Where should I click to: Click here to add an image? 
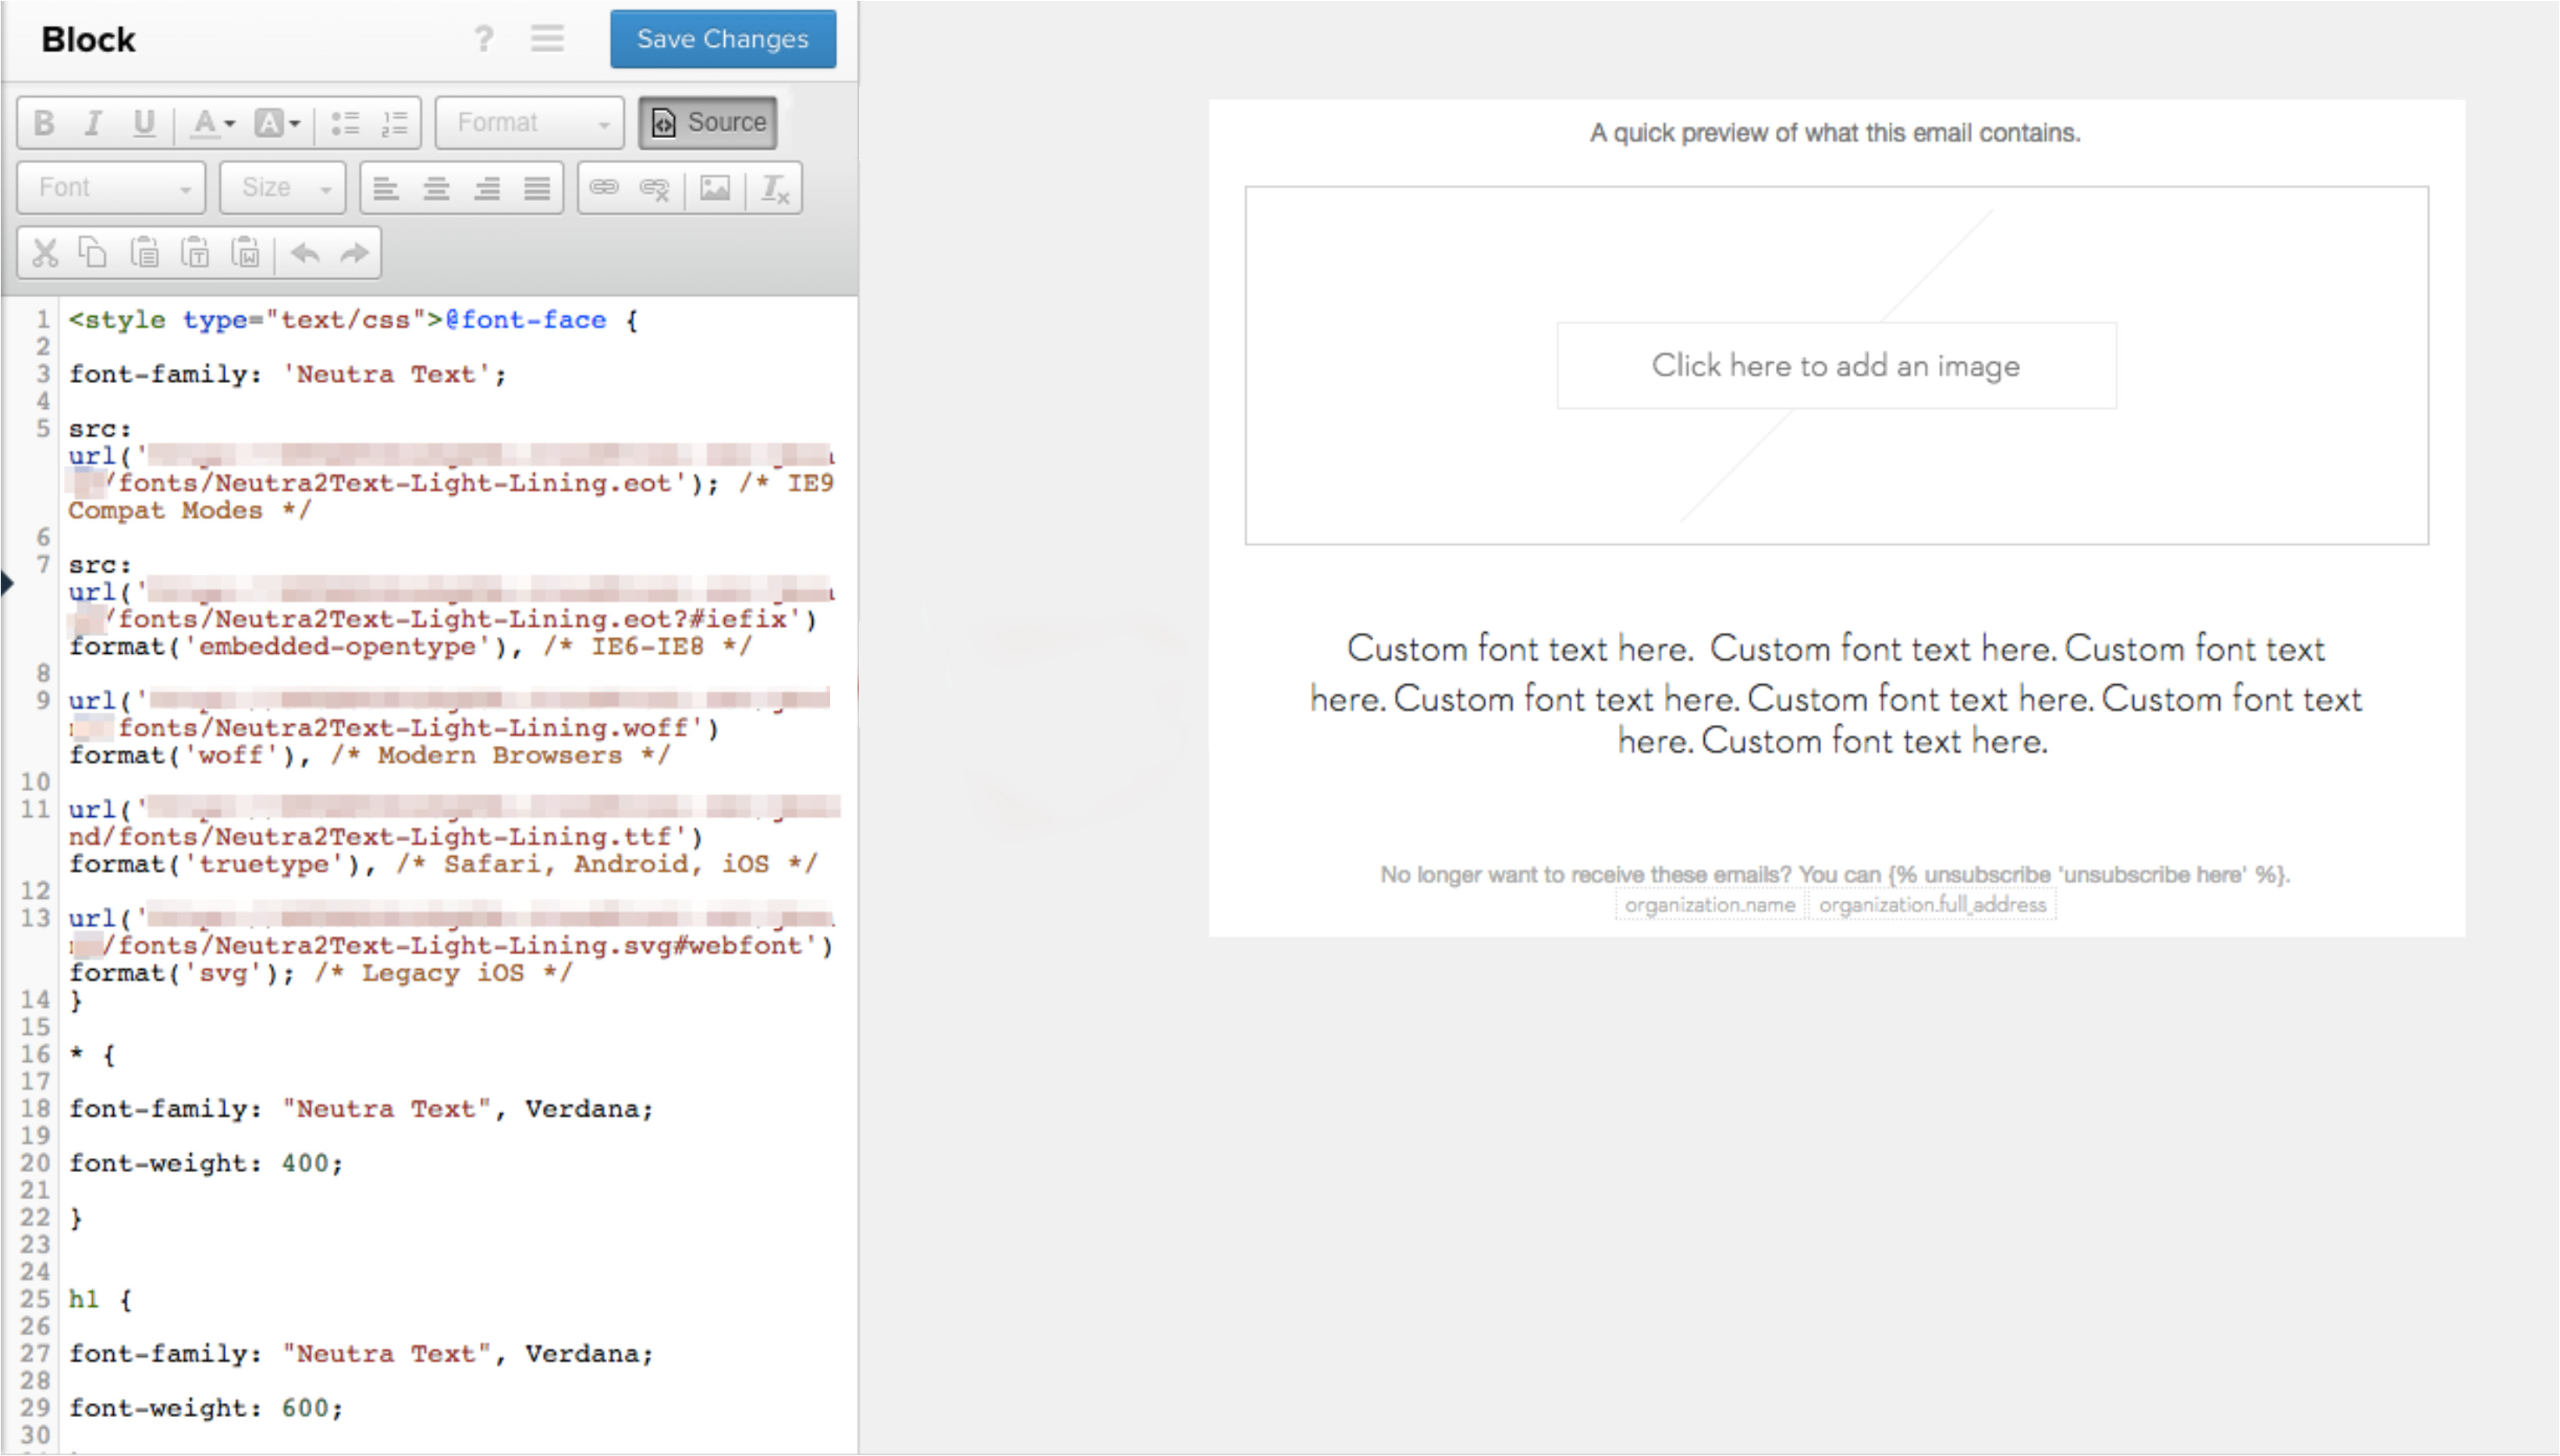[1835, 366]
